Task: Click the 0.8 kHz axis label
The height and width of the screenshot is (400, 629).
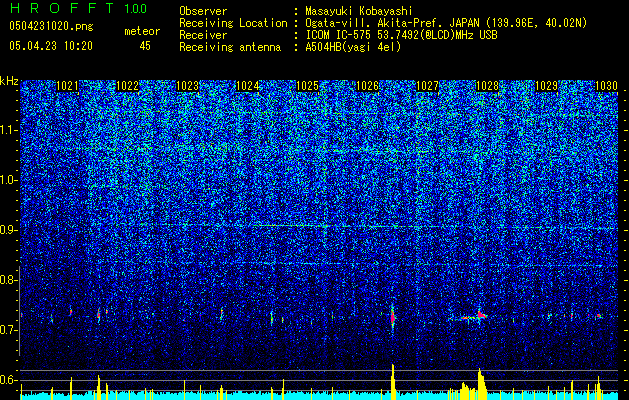Action: [8, 280]
